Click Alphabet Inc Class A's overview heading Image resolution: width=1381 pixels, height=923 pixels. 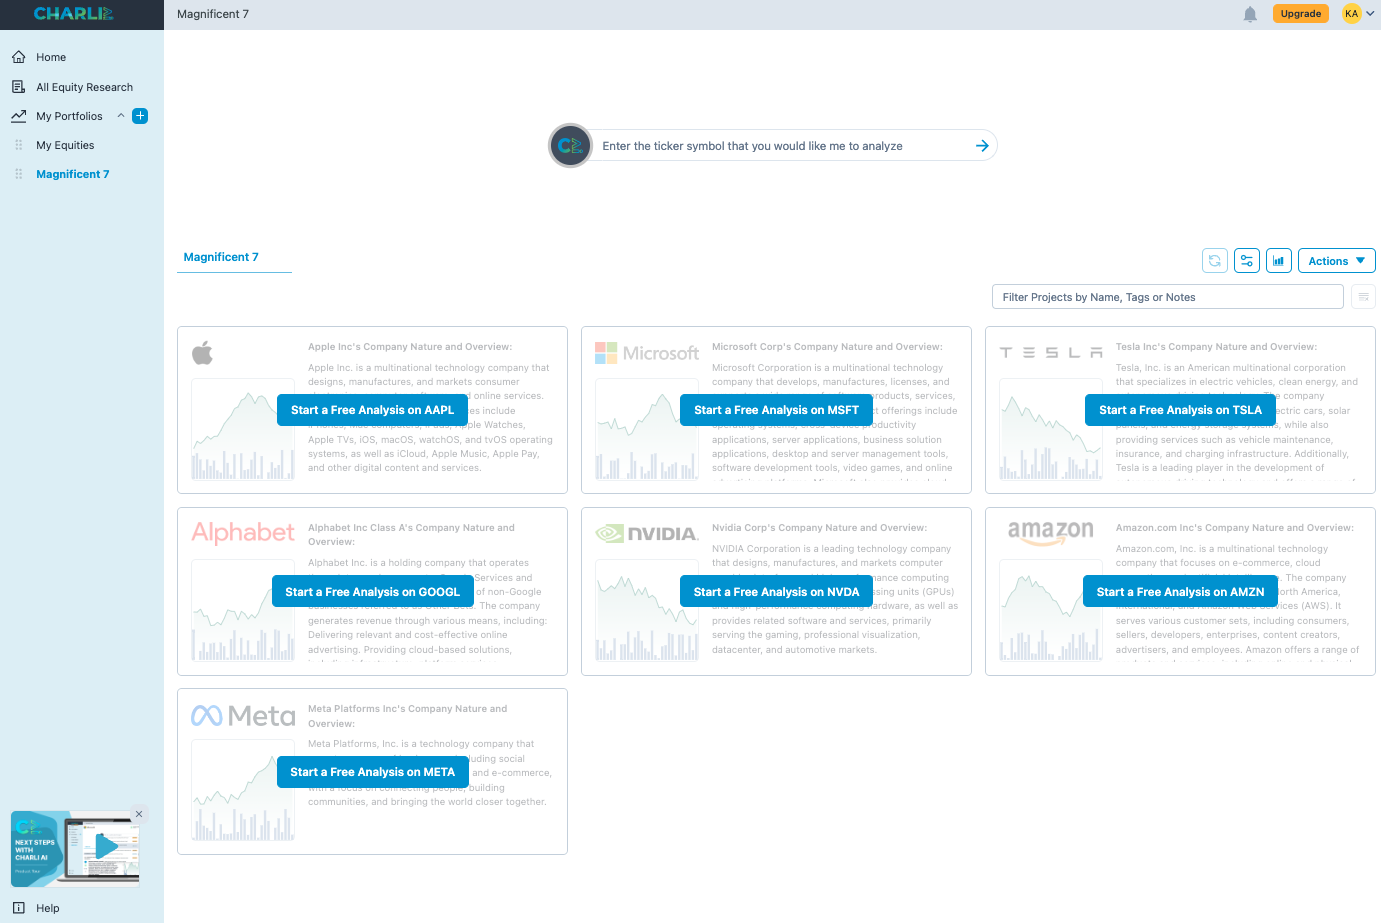pyautogui.click(x=411, y=535)
